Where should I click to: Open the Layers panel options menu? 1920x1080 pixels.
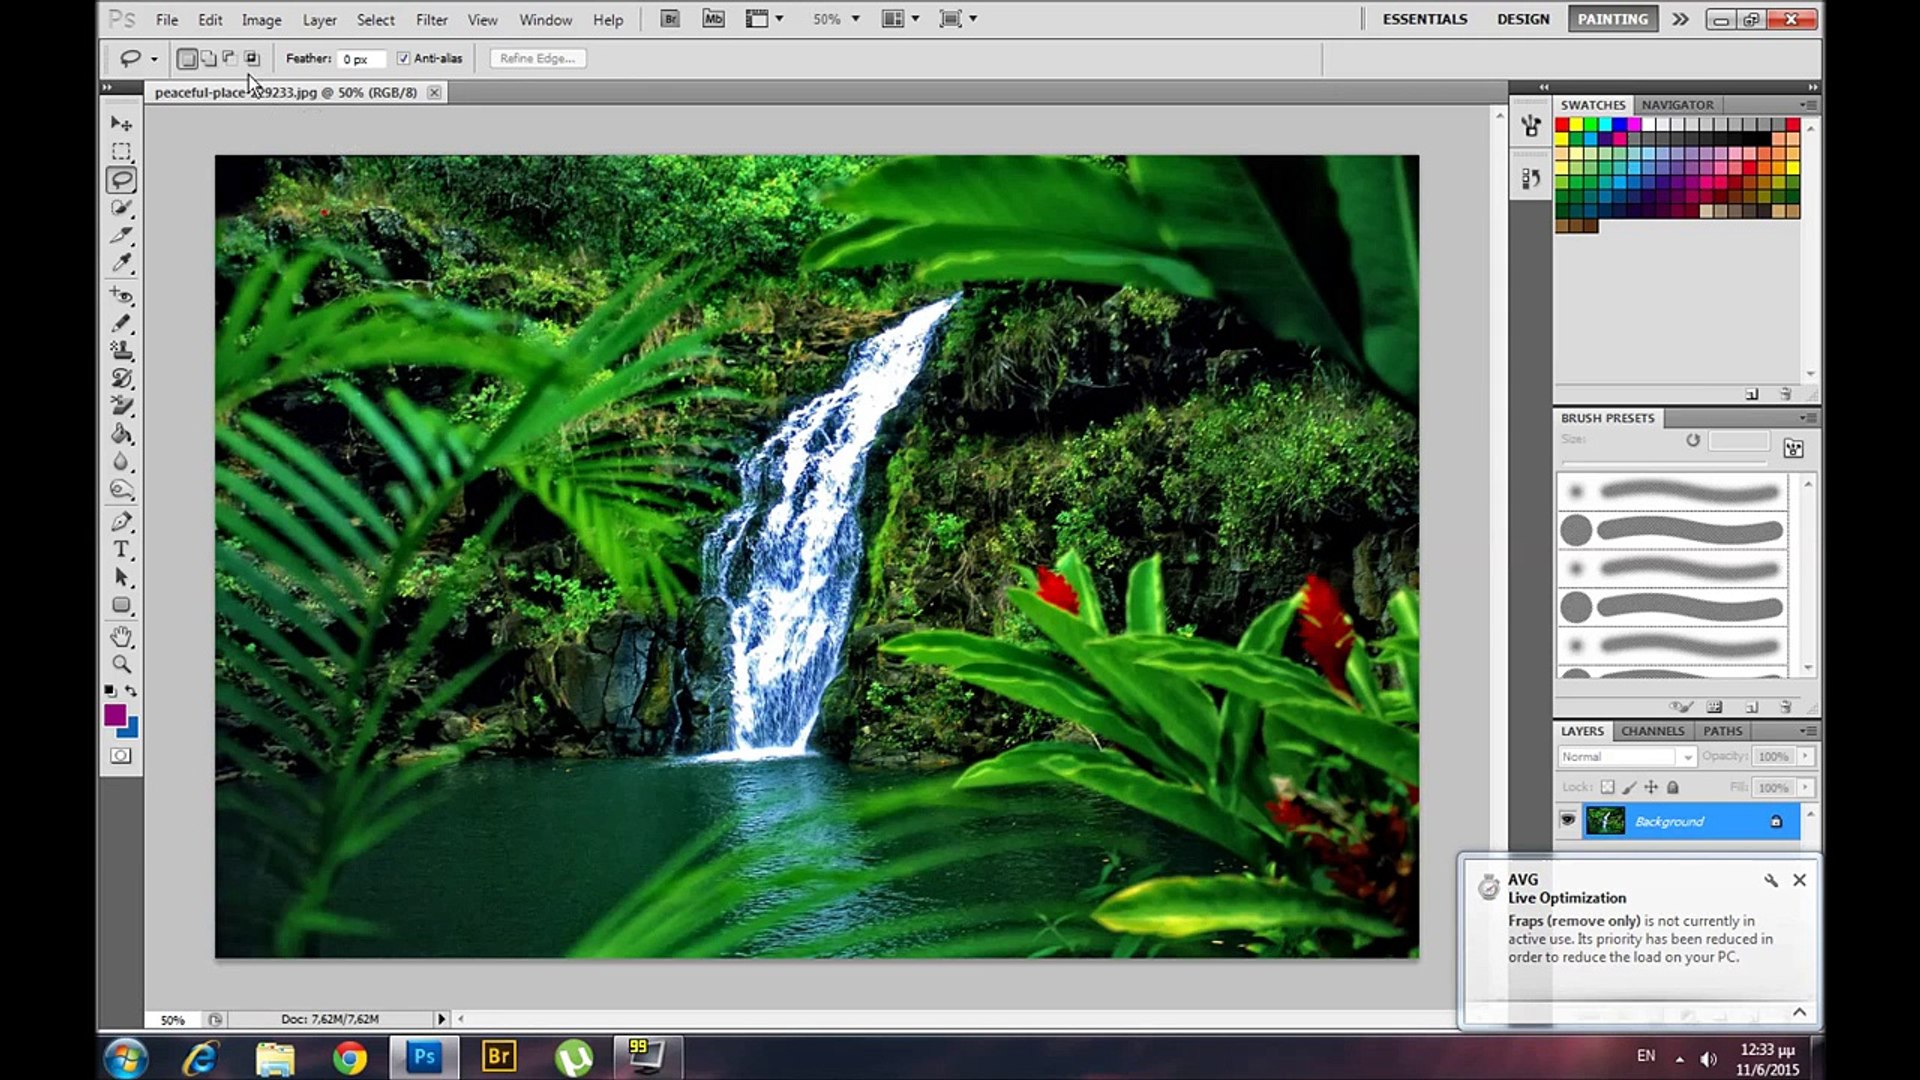pyautogui.click(x=1807, y=731)
